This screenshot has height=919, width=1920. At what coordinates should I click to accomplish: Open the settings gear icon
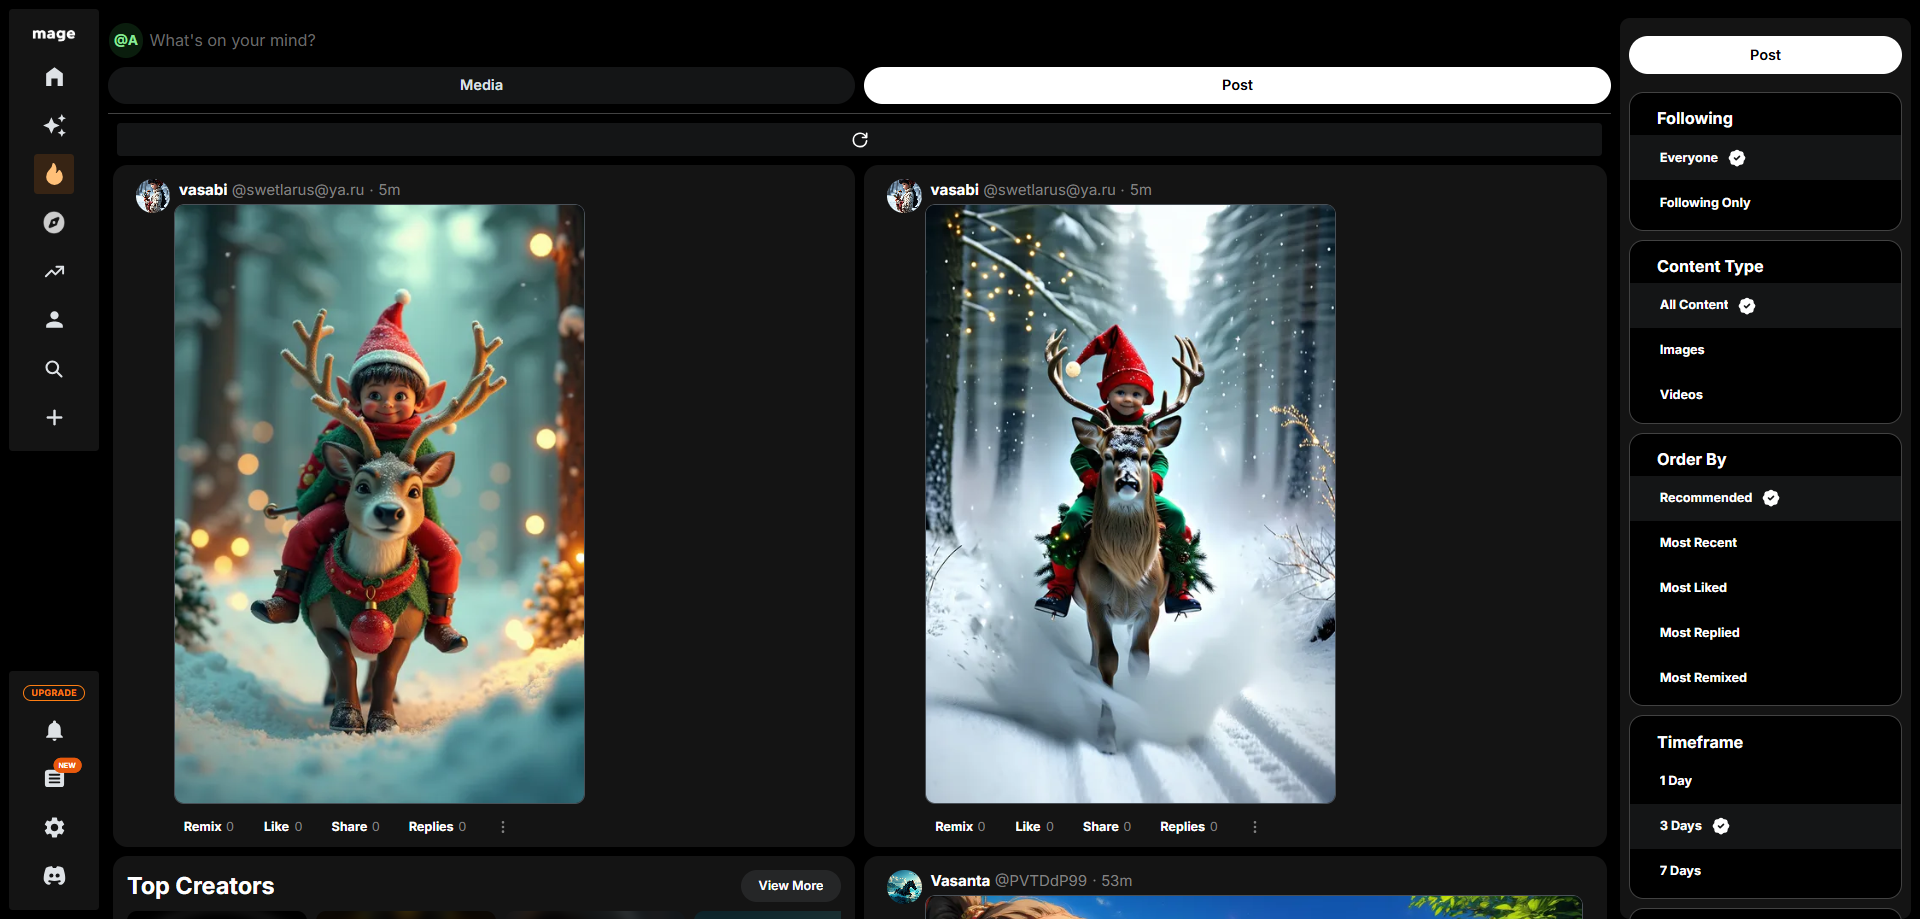(54, 828)
